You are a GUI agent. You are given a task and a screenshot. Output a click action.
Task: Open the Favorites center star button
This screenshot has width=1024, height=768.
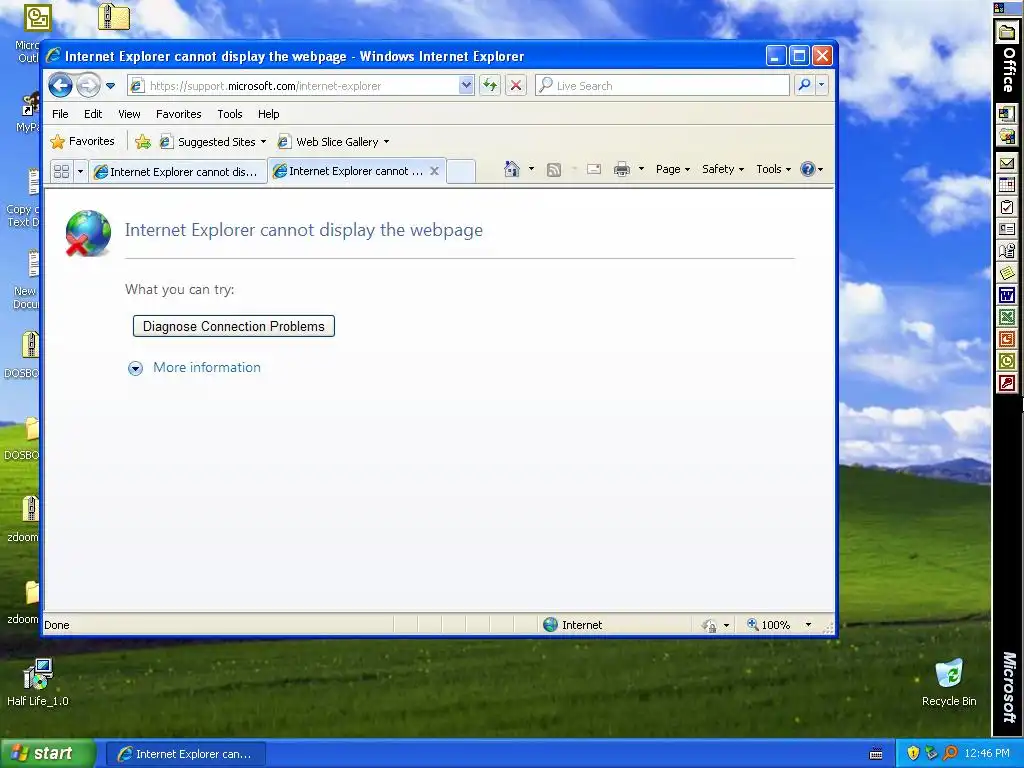(83, 141)
